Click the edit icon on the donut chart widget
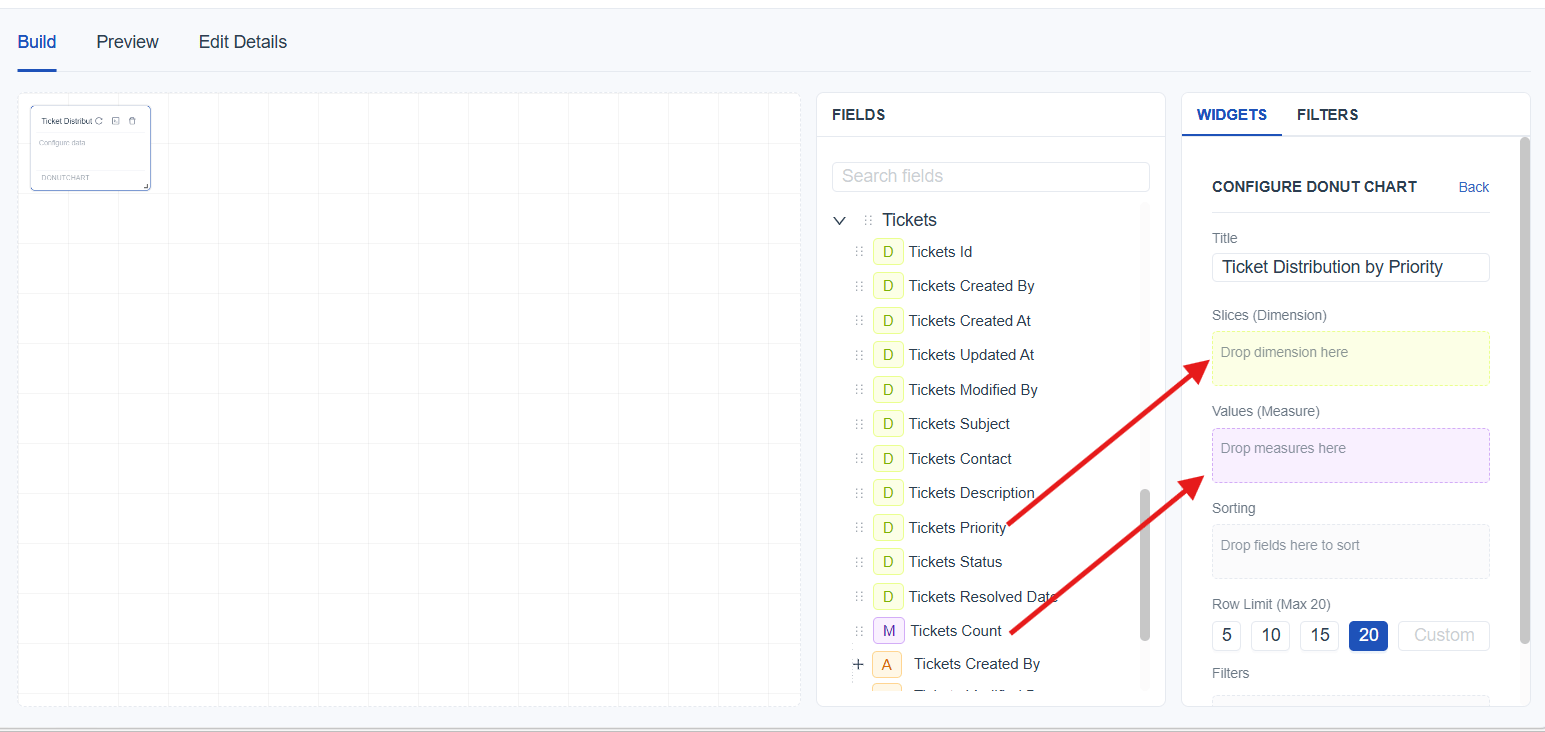1545x732 pixels. (116, 121)
